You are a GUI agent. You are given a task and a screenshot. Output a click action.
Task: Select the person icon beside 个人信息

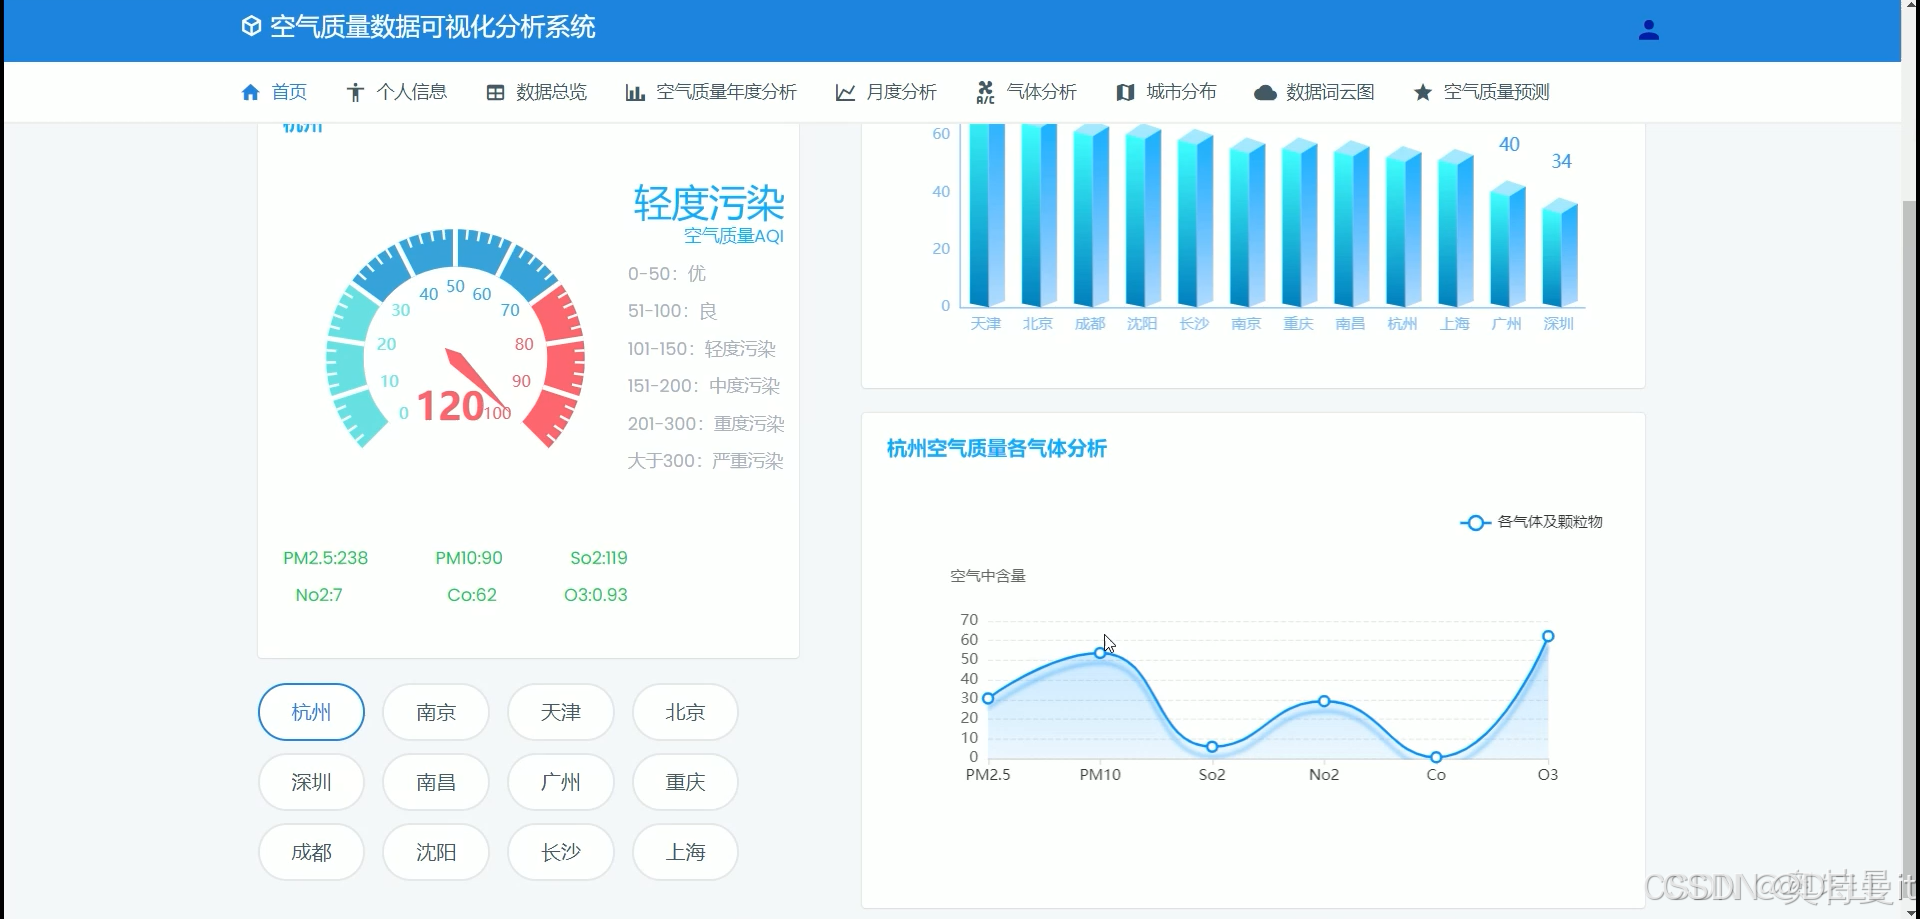[355, 92]
